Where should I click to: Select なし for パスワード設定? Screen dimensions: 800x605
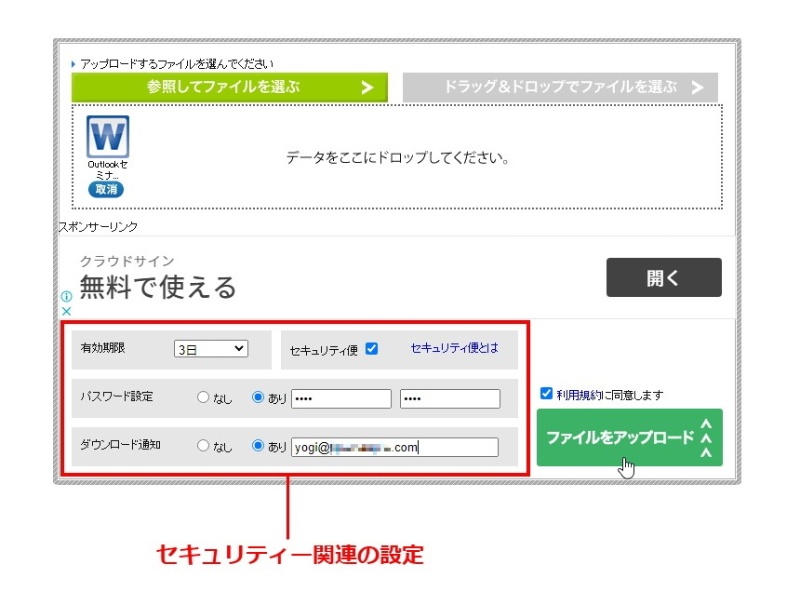pos(203,397)
